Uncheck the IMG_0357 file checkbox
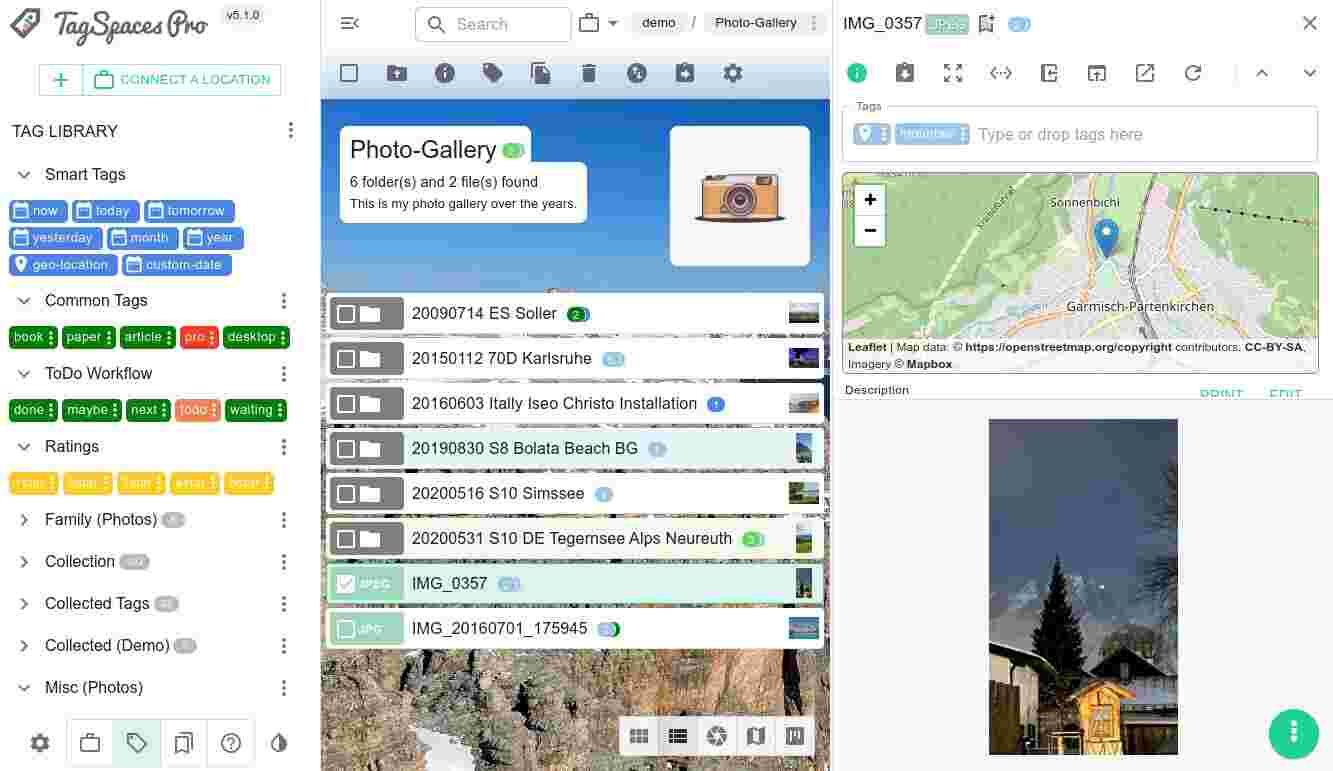 (x=346, y=584)
